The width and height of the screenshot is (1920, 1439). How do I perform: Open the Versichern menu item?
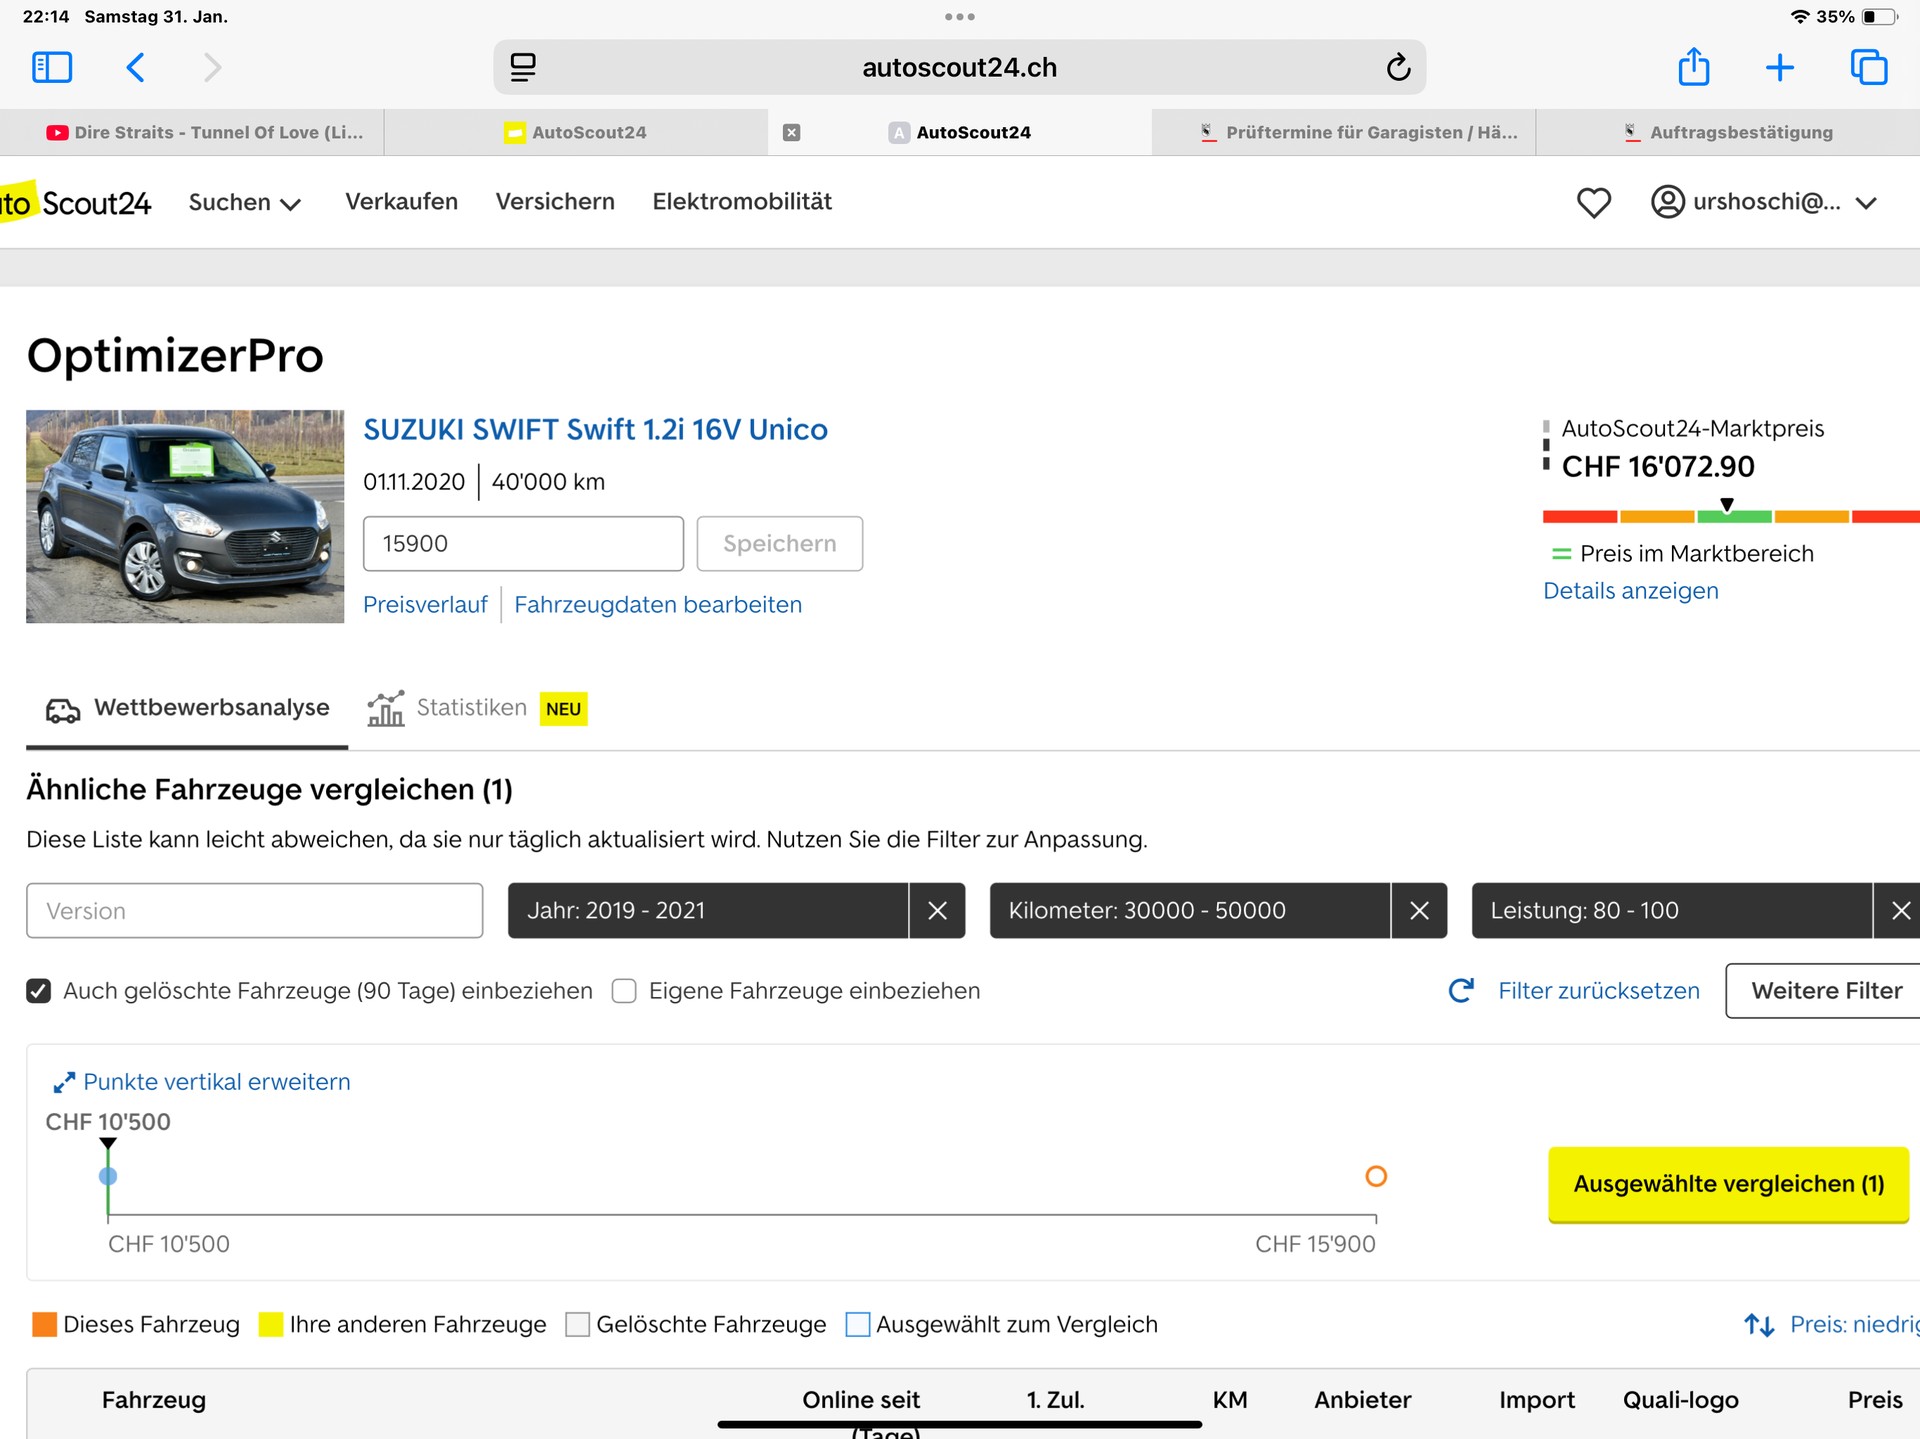point(555,202)
